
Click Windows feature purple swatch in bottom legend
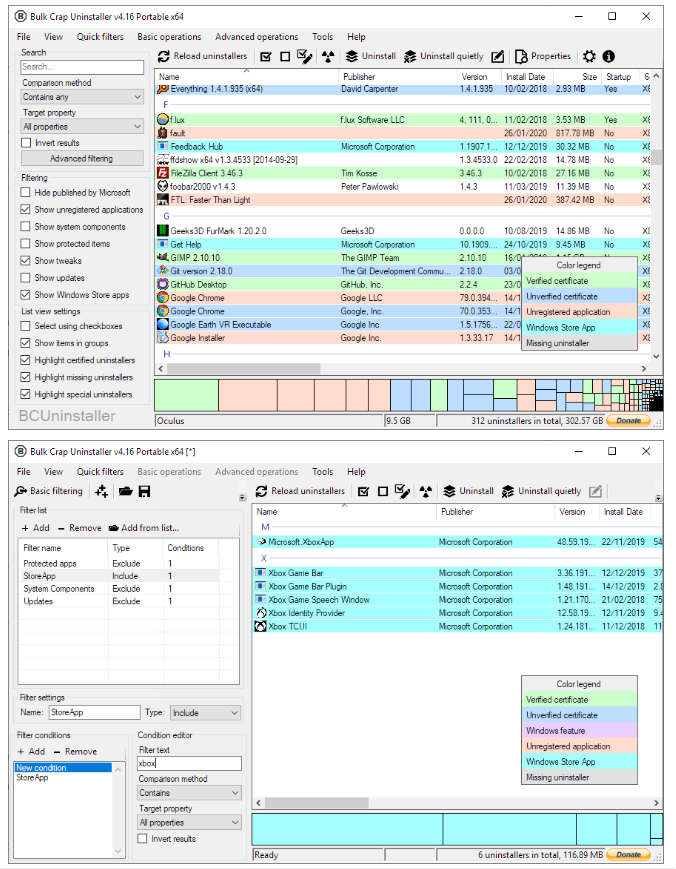click(579, 730)
